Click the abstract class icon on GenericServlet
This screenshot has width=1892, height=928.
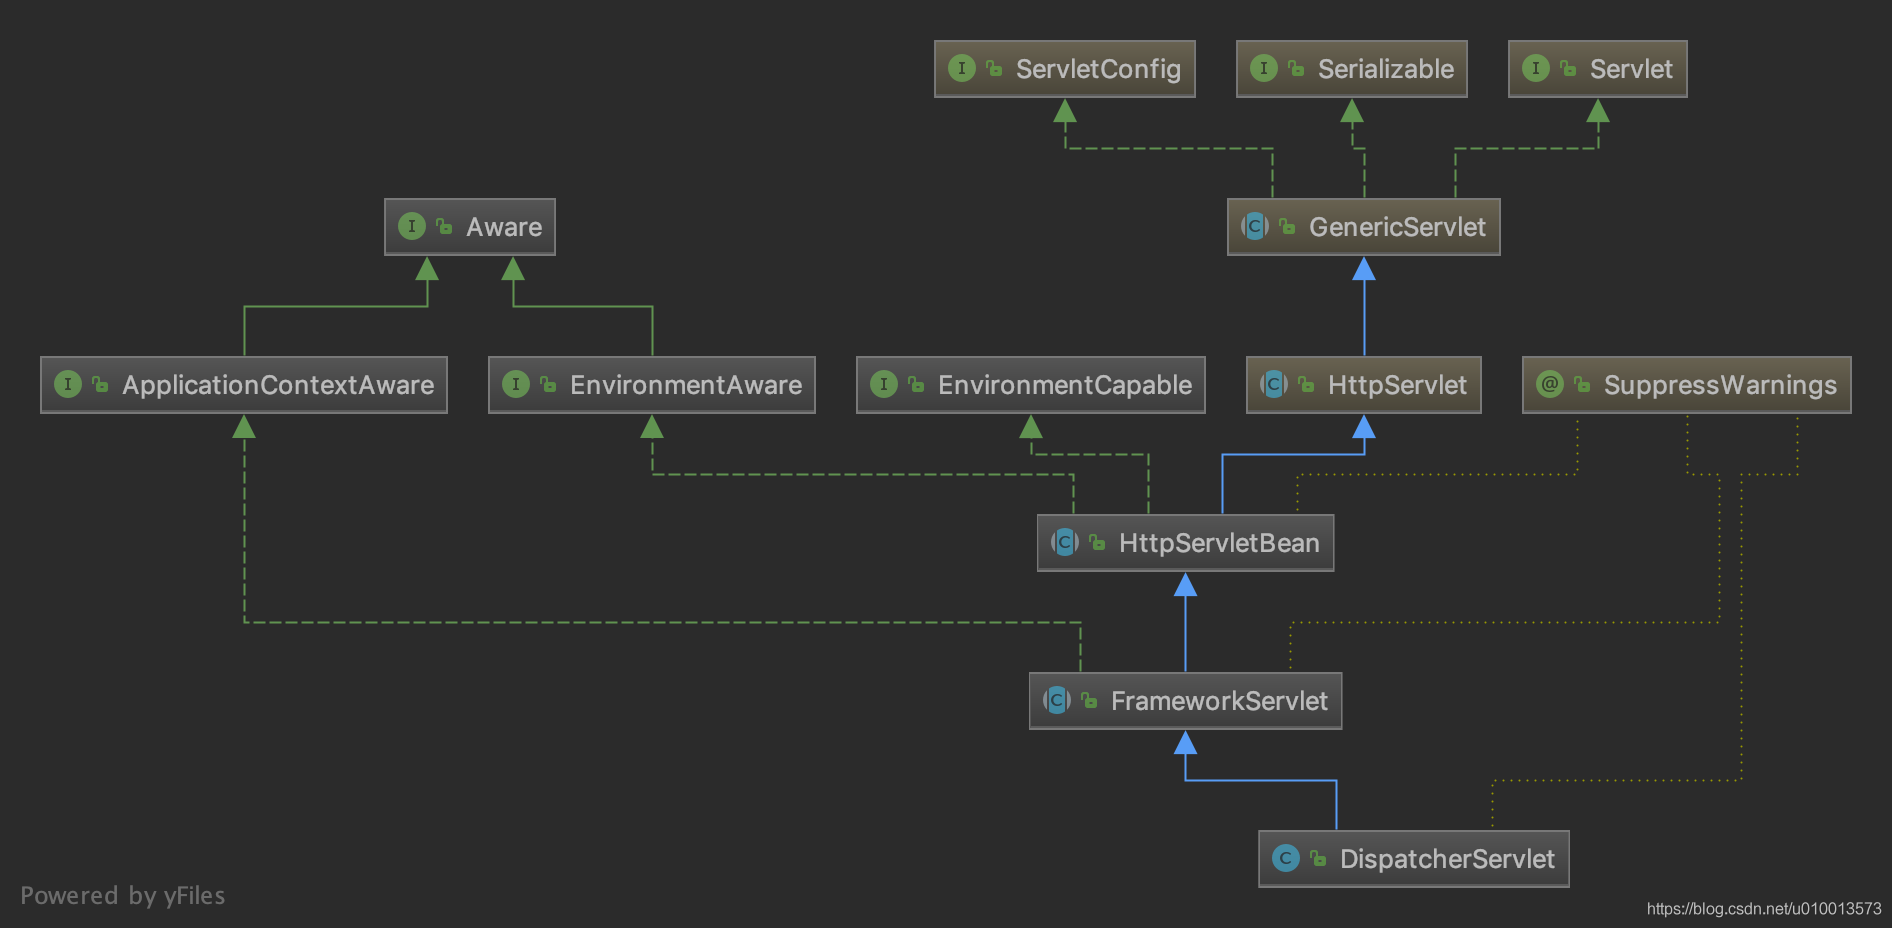pos(1254,226)
